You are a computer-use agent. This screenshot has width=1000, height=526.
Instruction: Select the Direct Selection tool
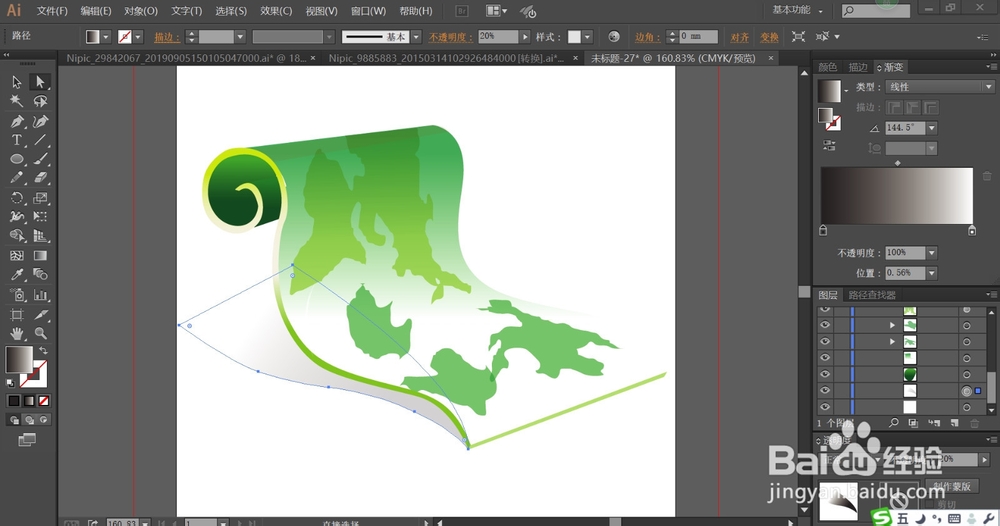coord(41,82)
